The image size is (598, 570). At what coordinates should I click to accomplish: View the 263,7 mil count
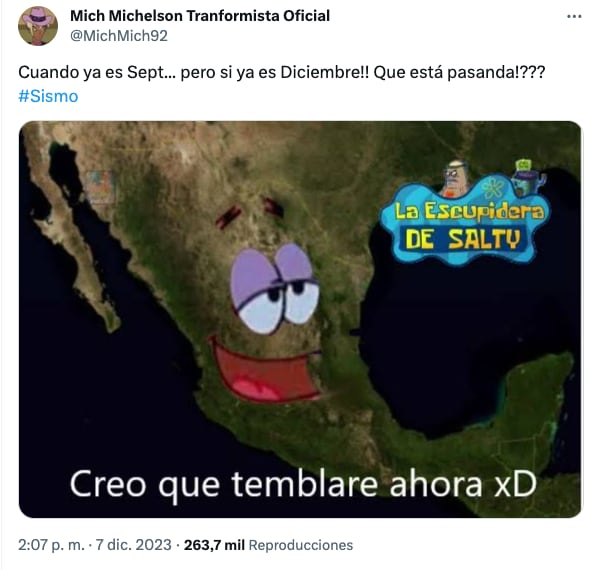pos(214,545)
